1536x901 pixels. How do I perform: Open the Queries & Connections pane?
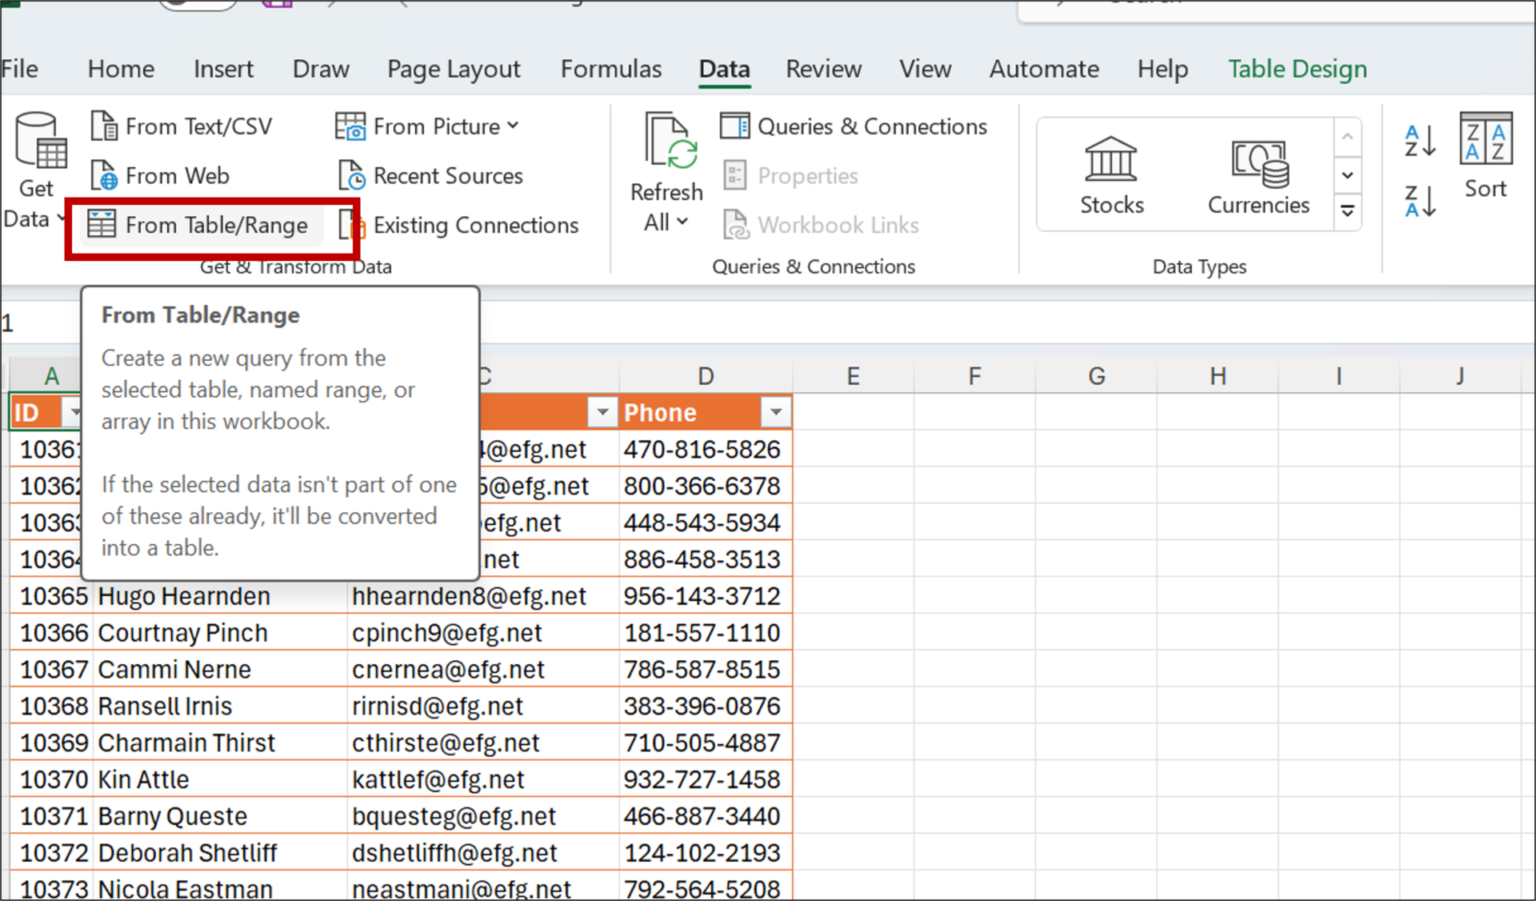[854, 126]
